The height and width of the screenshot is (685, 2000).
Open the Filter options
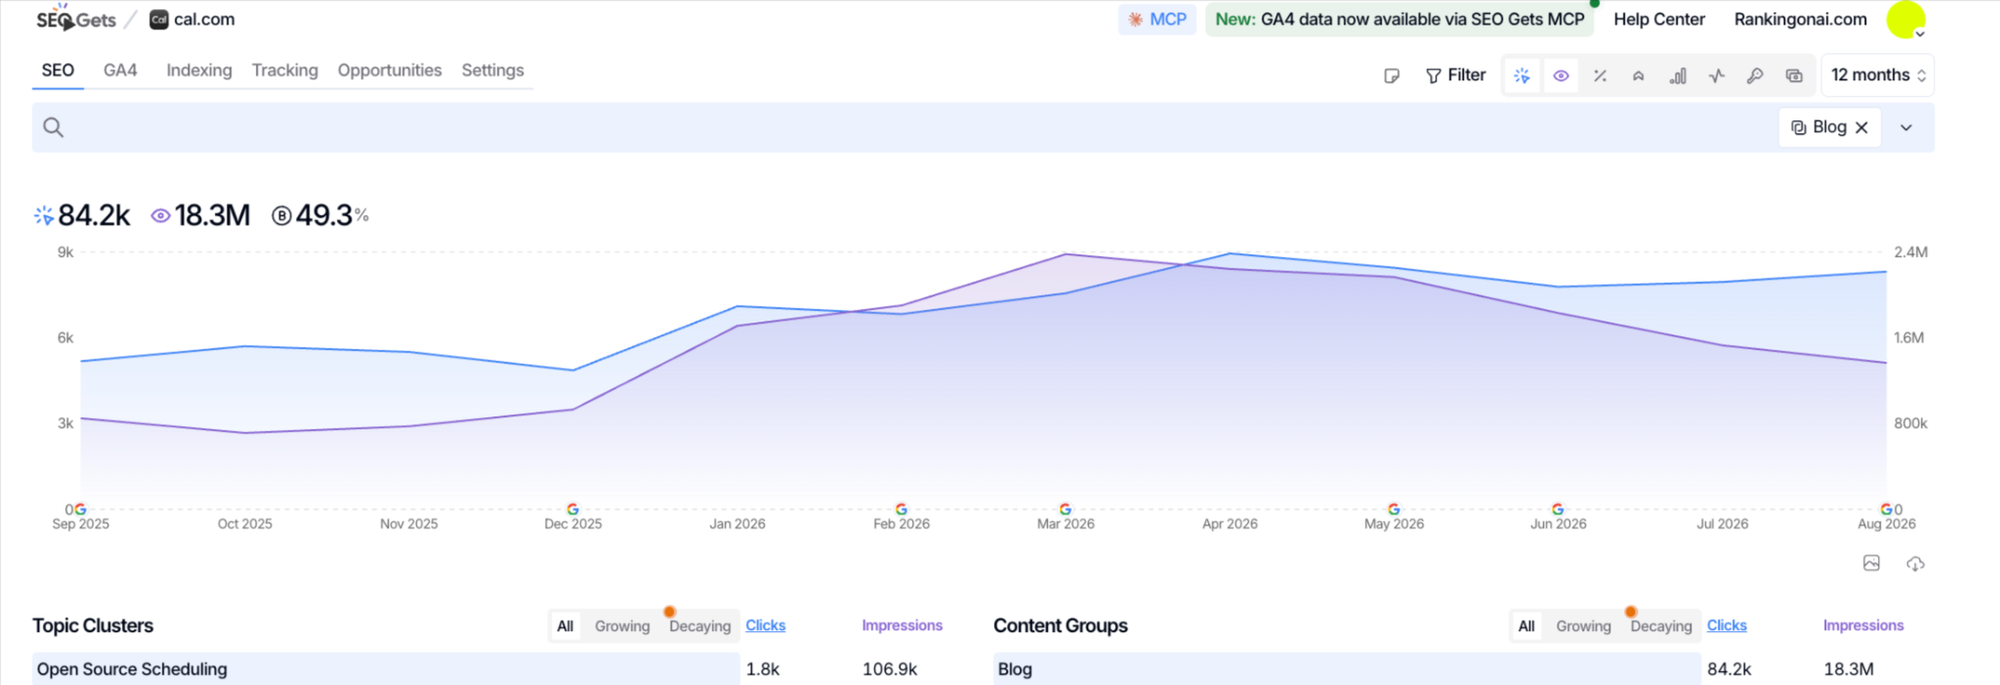pos(1456,75)
